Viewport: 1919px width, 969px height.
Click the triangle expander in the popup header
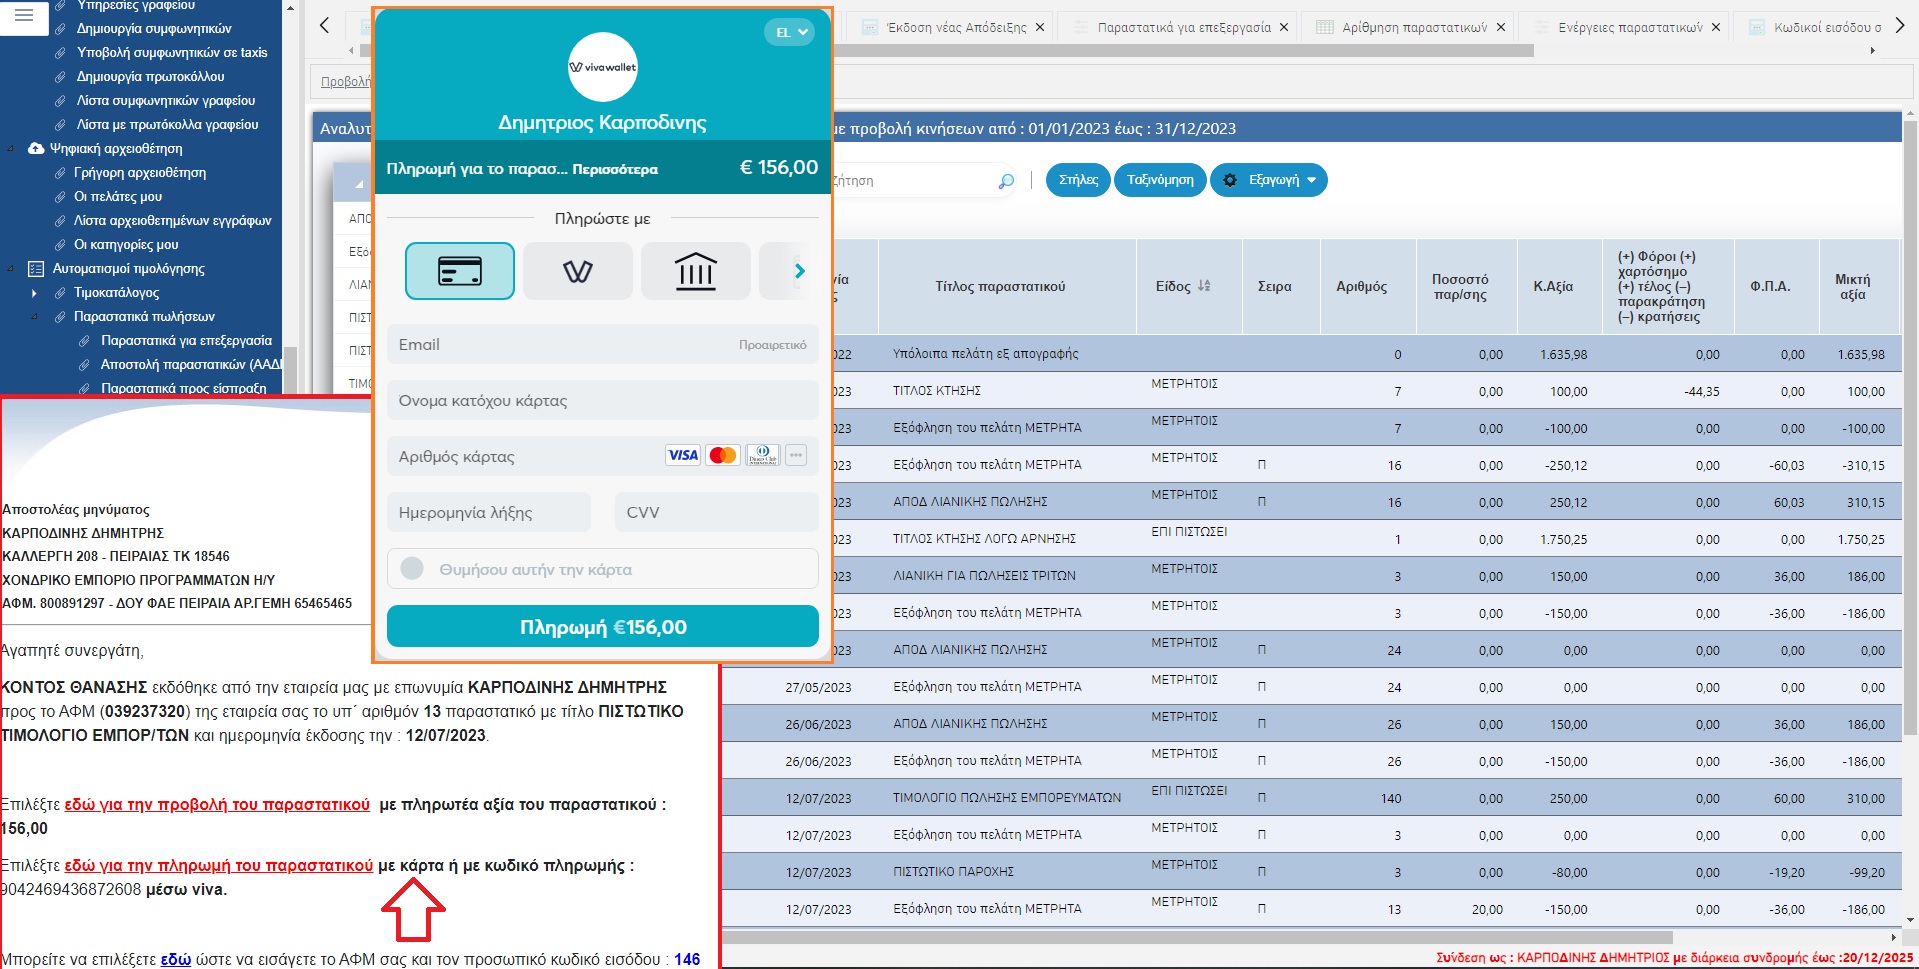(x=358, y=184)
